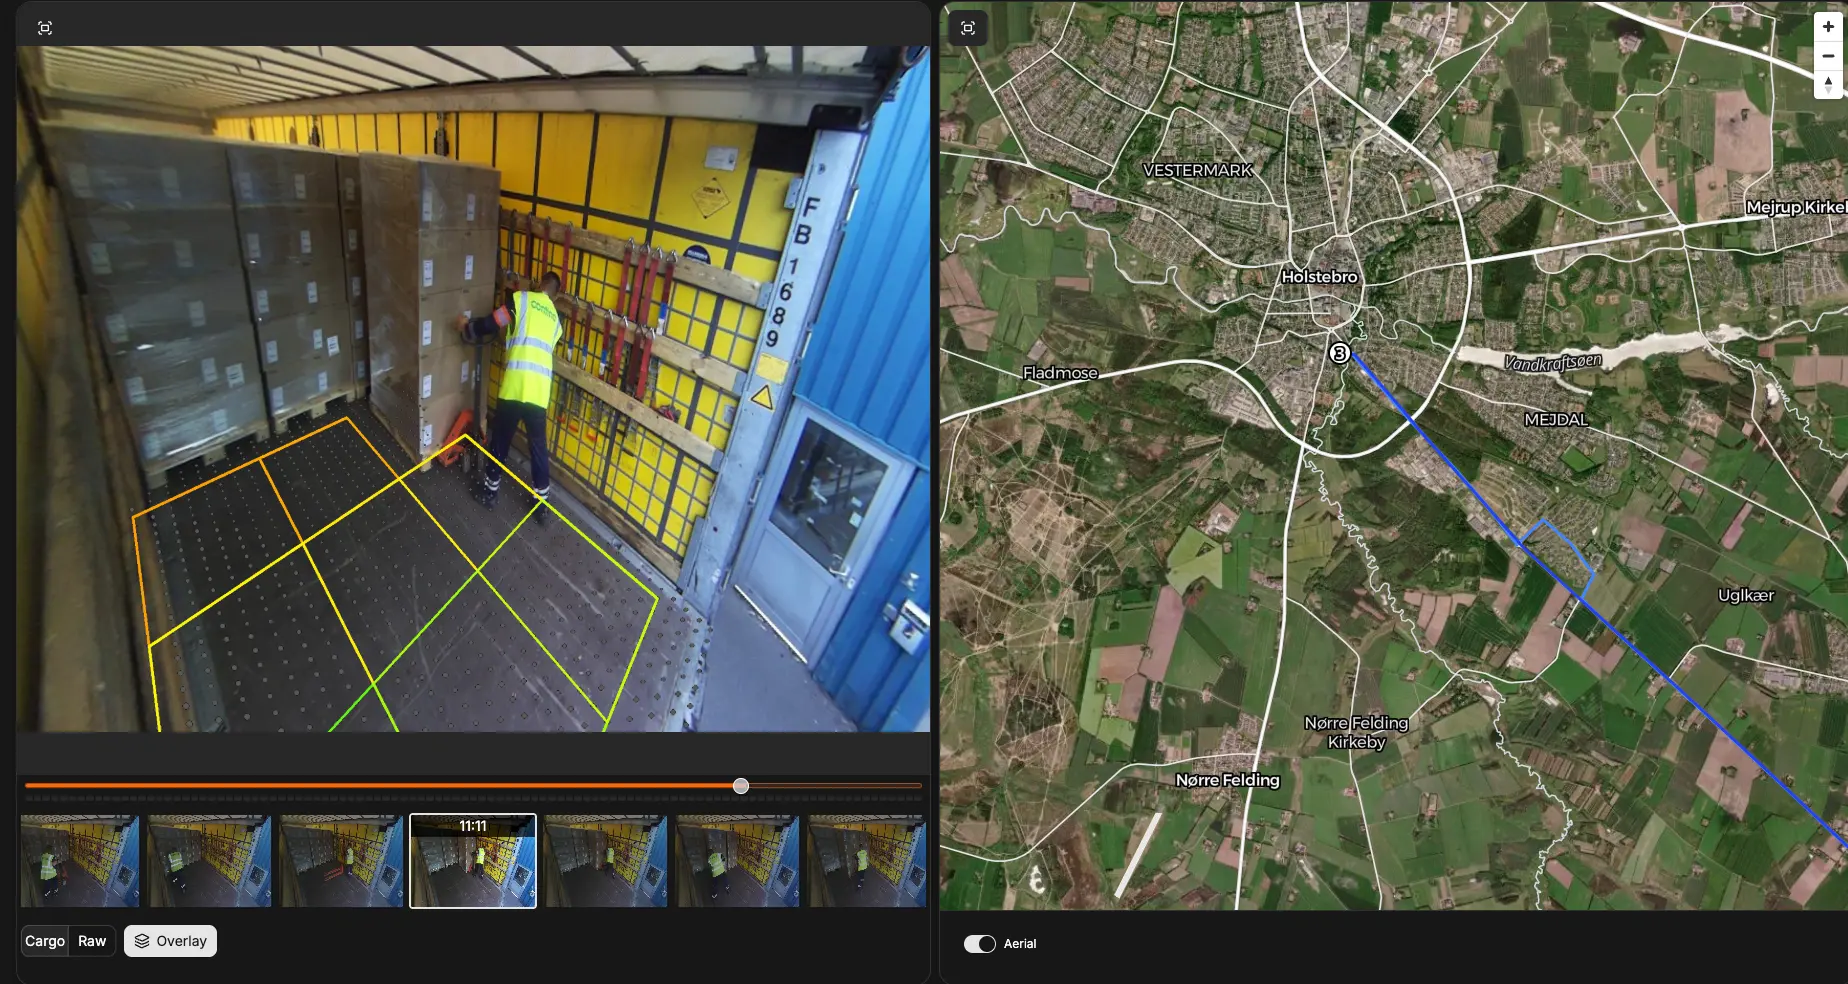Click the VESTERMARK map label
The width and height of the screenshot is (1848, 984).
1198,171
